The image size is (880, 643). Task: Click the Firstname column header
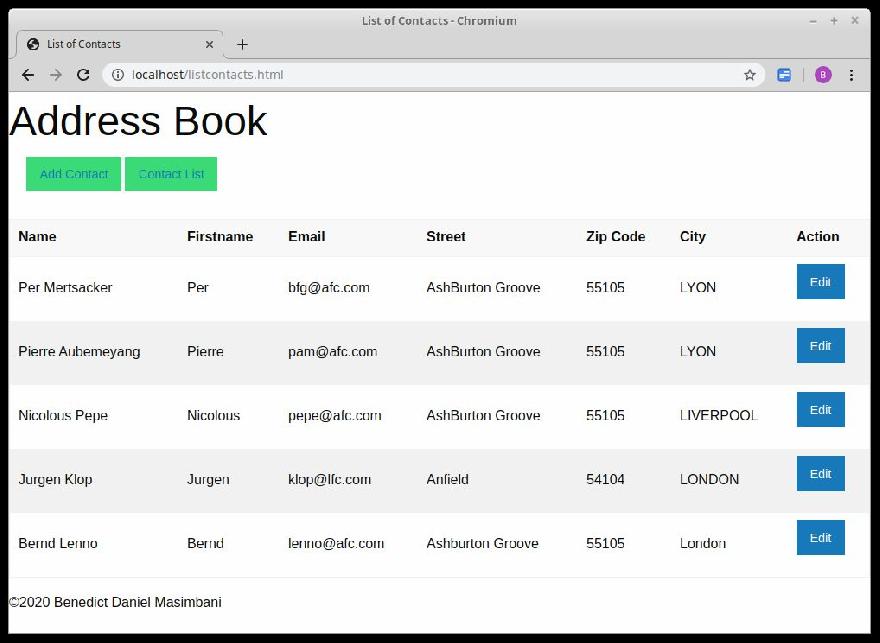(220, 236)
